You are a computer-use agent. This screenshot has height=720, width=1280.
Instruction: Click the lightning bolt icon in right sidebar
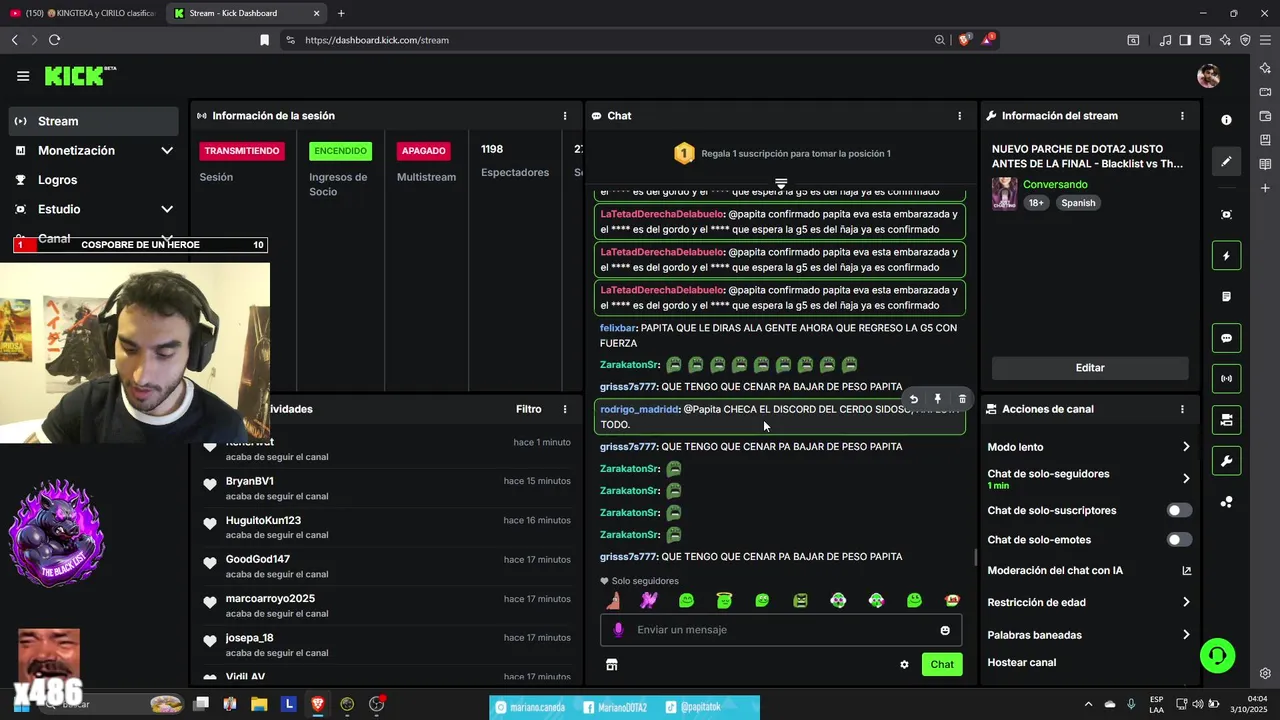(x=1227, y=256)
